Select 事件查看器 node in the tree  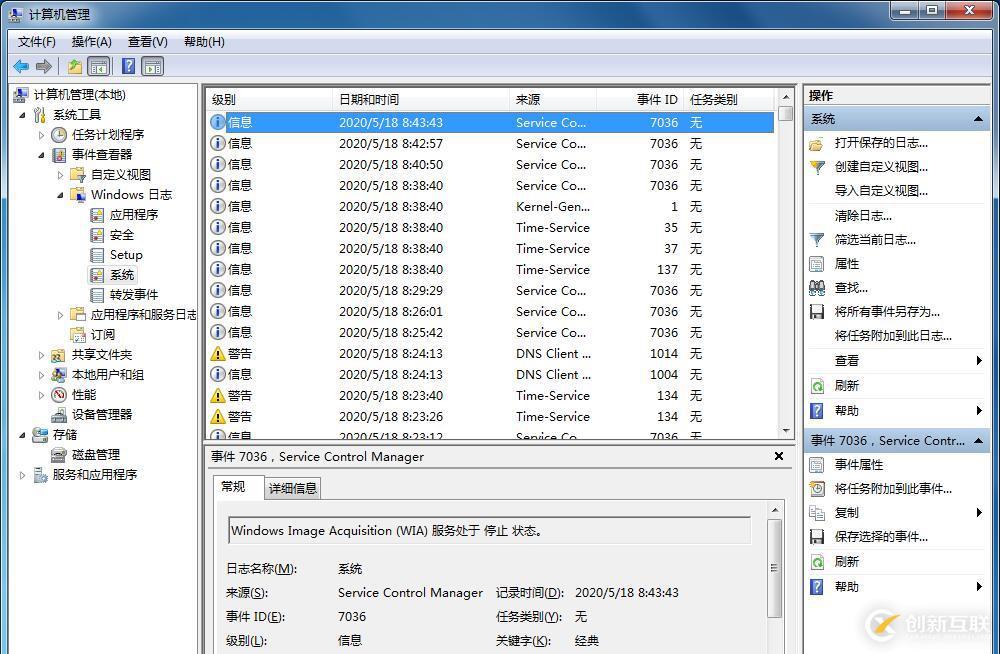(101, 154)
